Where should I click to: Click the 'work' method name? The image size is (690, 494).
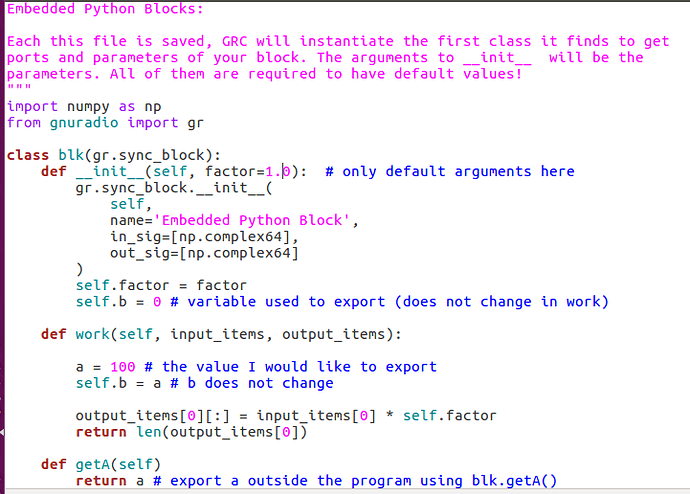(92, 334)
